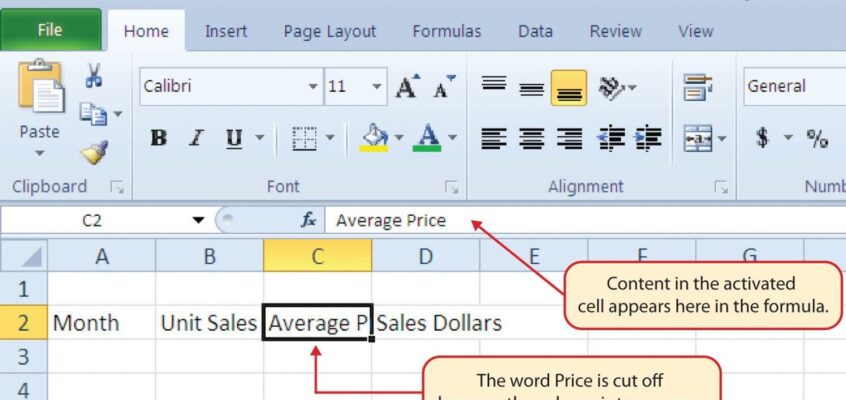
Task: Open the Borders dropdown arrow
Action: (x=330, y=138)
